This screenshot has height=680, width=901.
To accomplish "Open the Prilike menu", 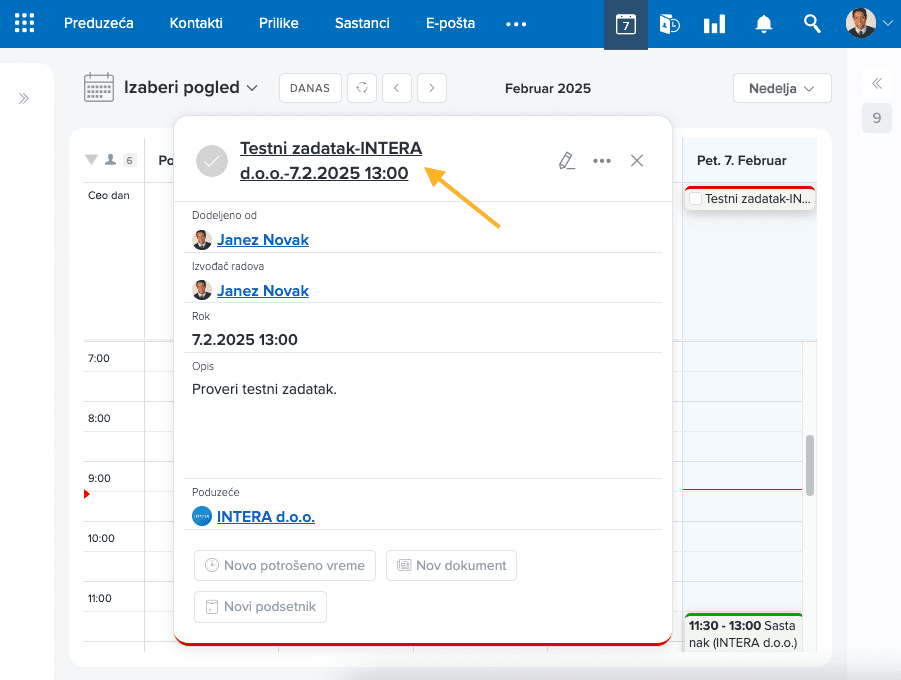I will (279, 23).
